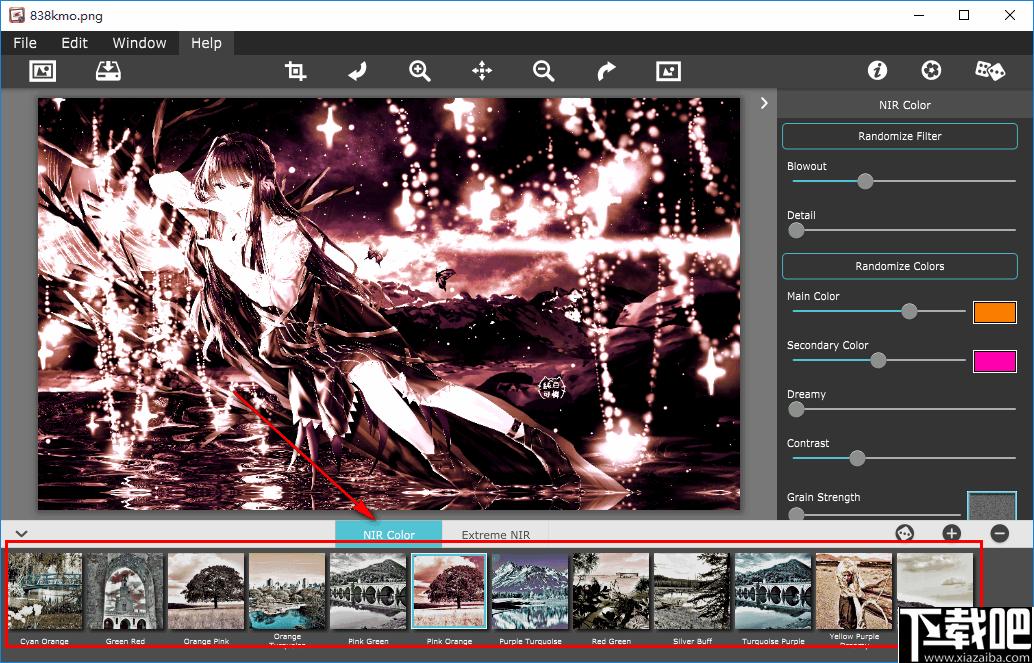Zoom in on the image
The width and height of the screenshot is (1034, 663).
point(419,71)
